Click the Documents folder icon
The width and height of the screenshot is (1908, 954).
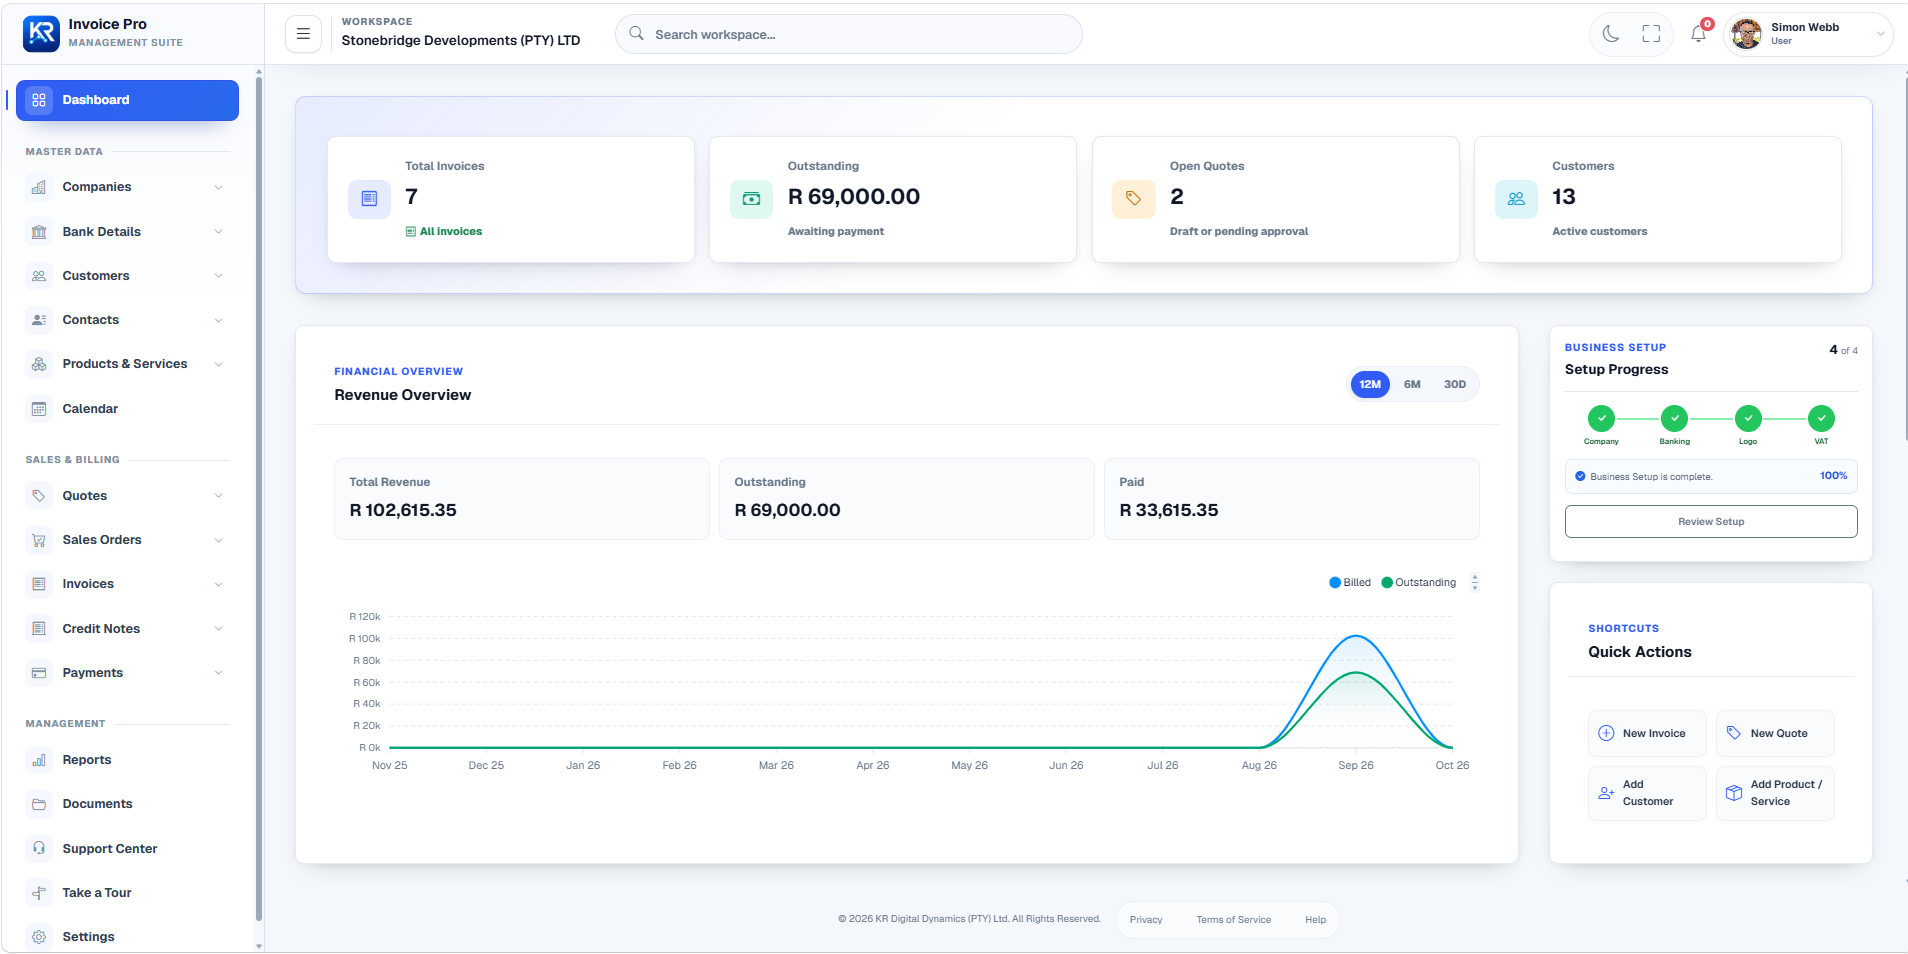[x=39, y=804]
